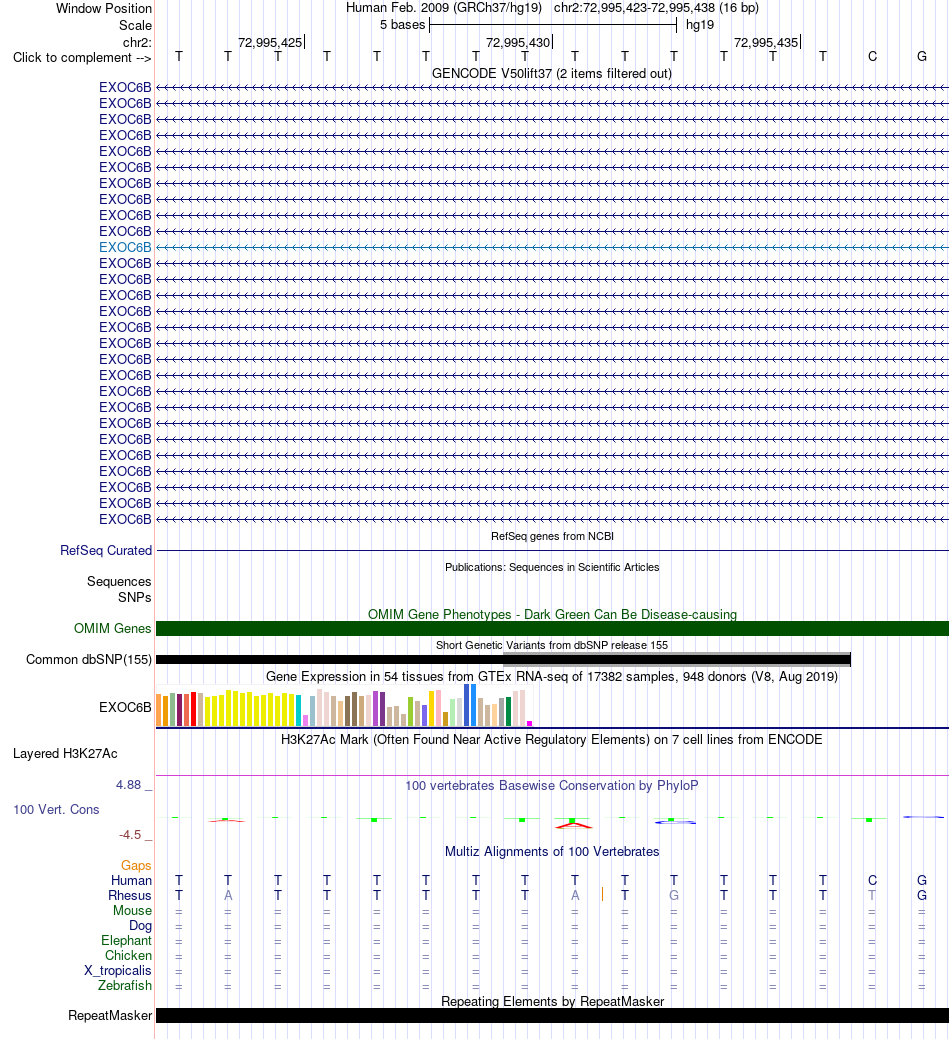Image resolution: width=950 pixels, height=1039 pixels.
Task: Click ruler position label 72,995,430
Action: point(518,42)
